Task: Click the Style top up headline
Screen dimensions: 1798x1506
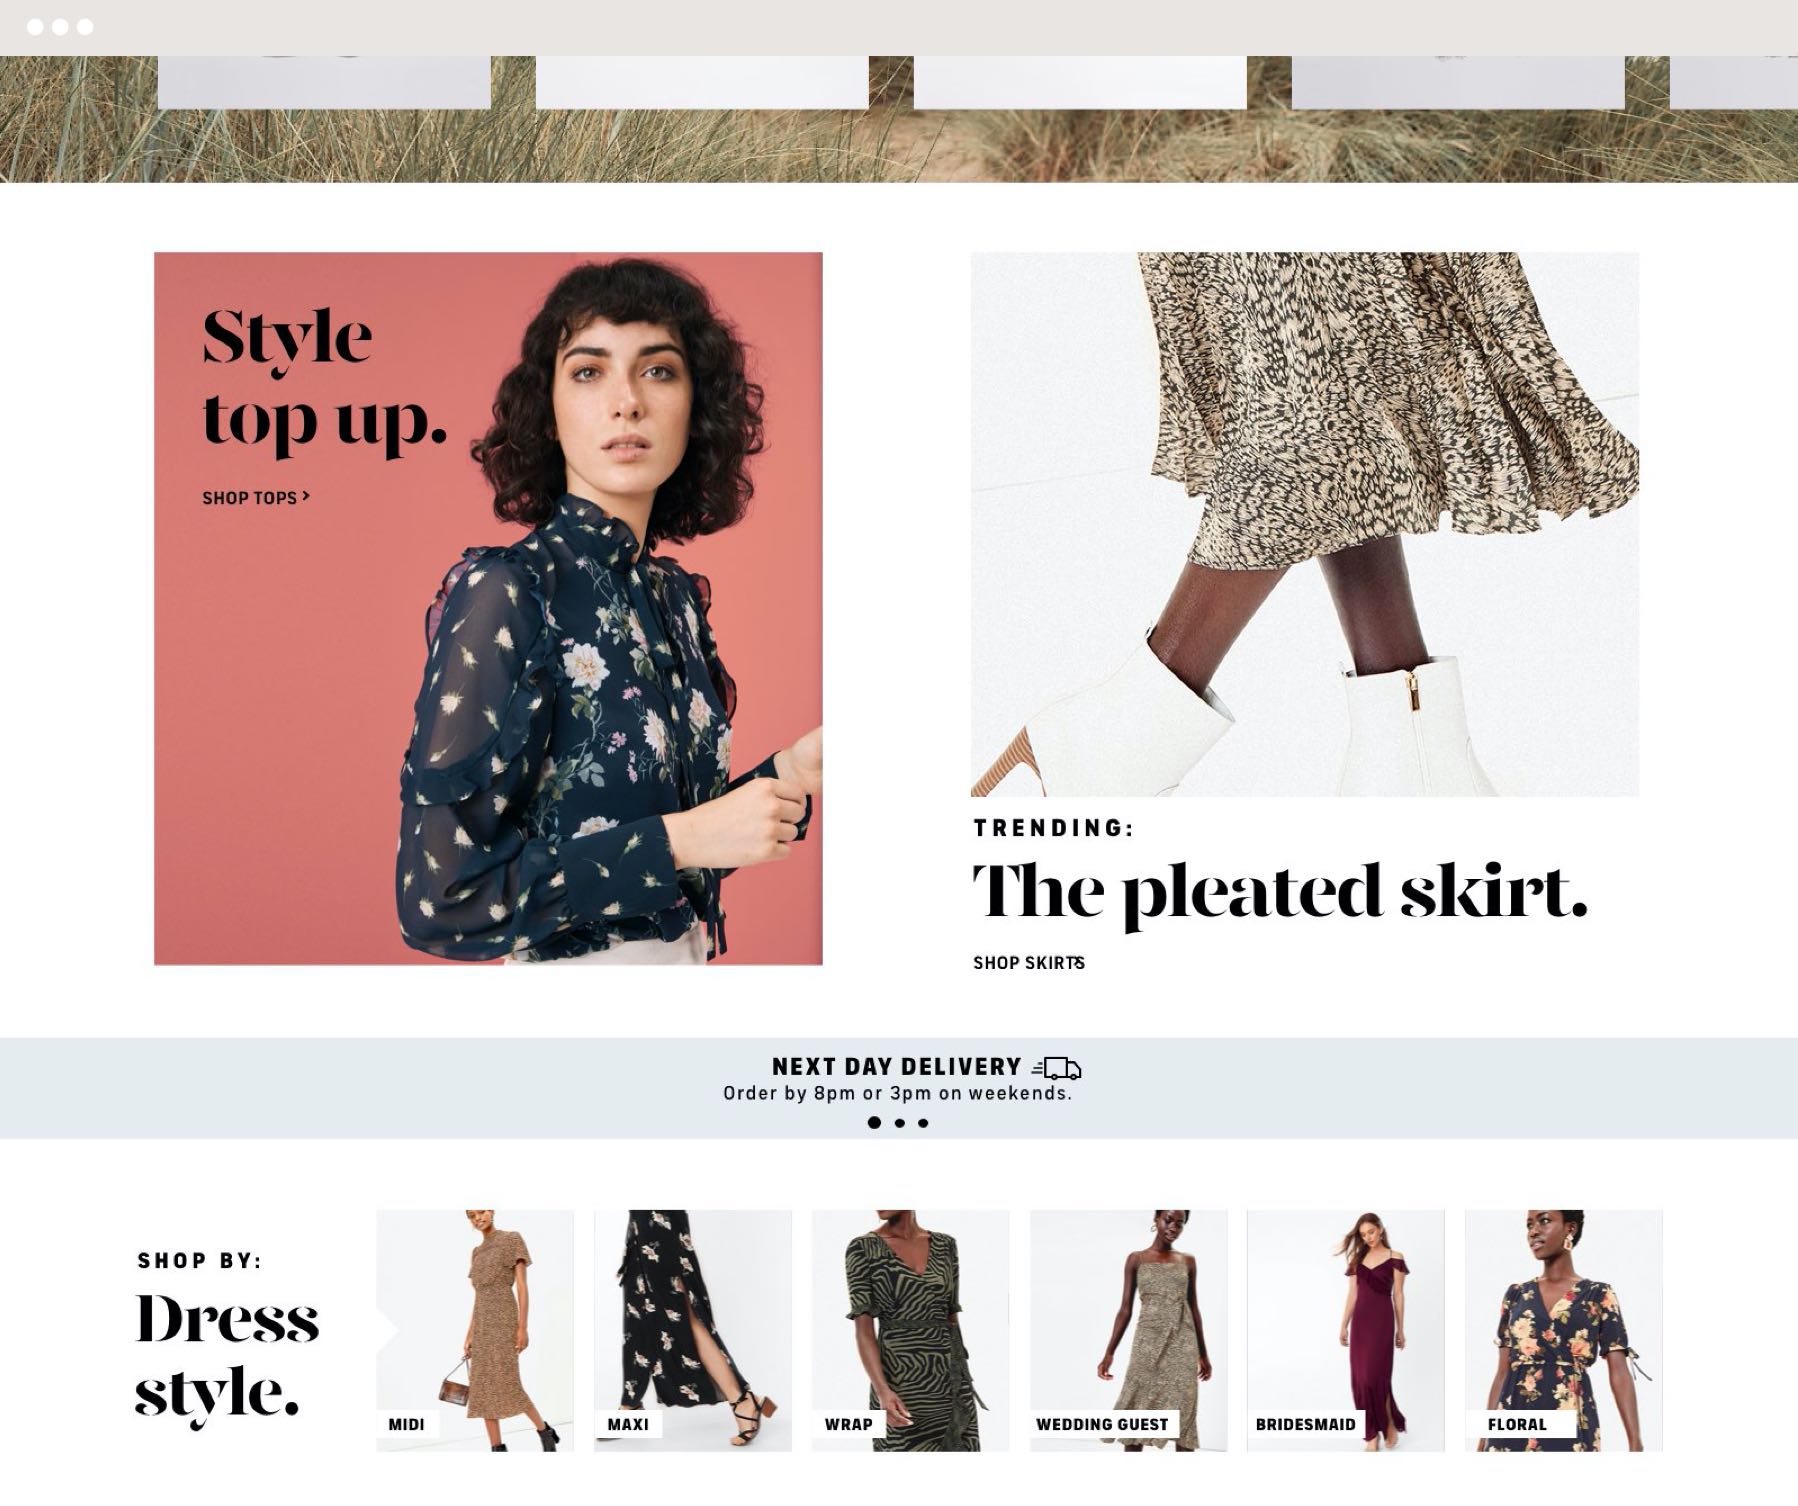Action: [324, 380]
